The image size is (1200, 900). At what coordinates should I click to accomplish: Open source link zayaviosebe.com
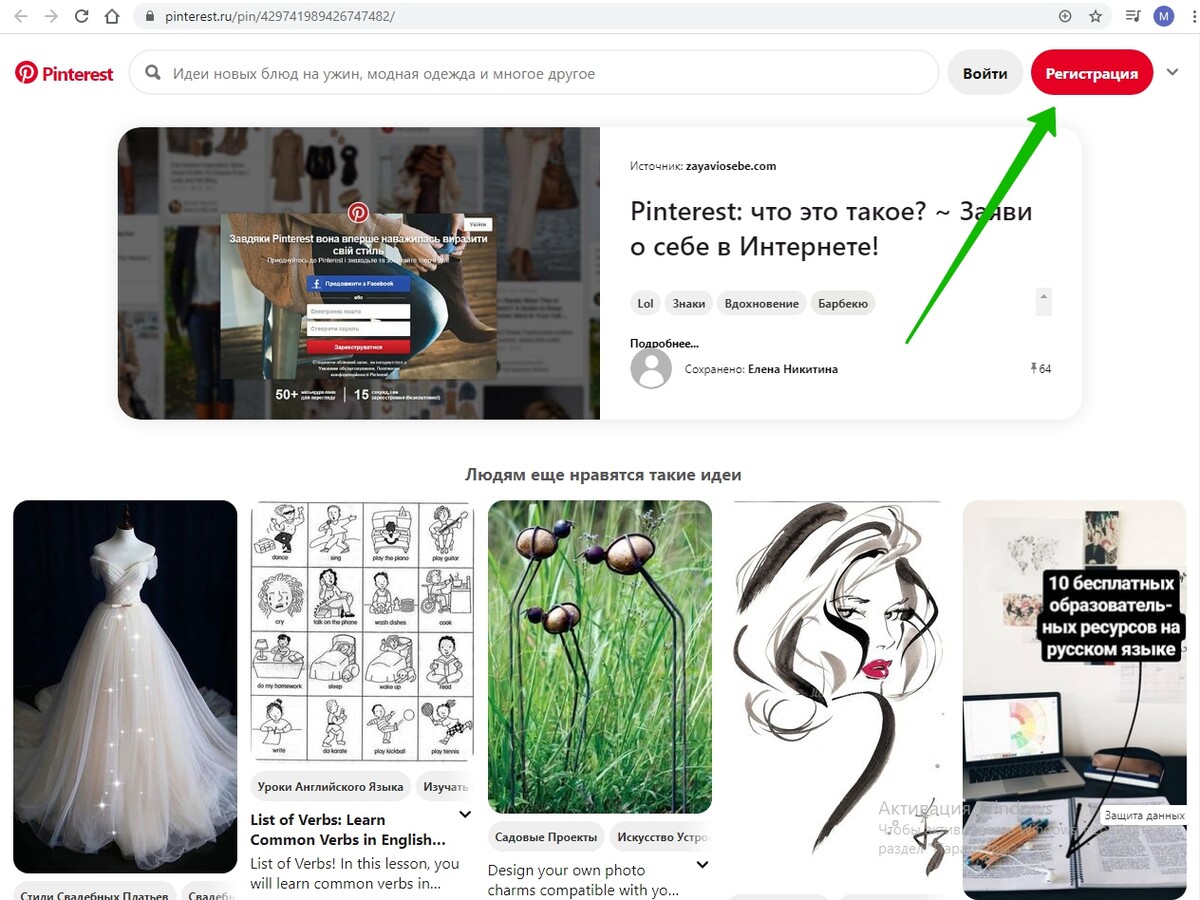731,166
